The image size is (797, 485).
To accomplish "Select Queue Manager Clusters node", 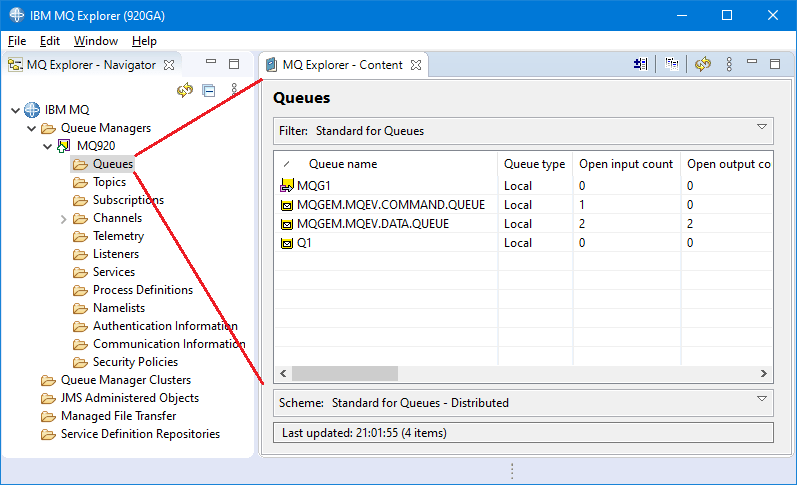I will click(x=126, y=380).
